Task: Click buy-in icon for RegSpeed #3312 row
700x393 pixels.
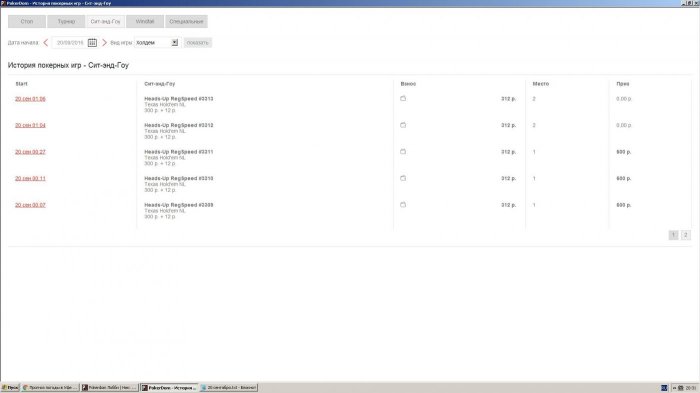Action: click(x=403, y=125)
